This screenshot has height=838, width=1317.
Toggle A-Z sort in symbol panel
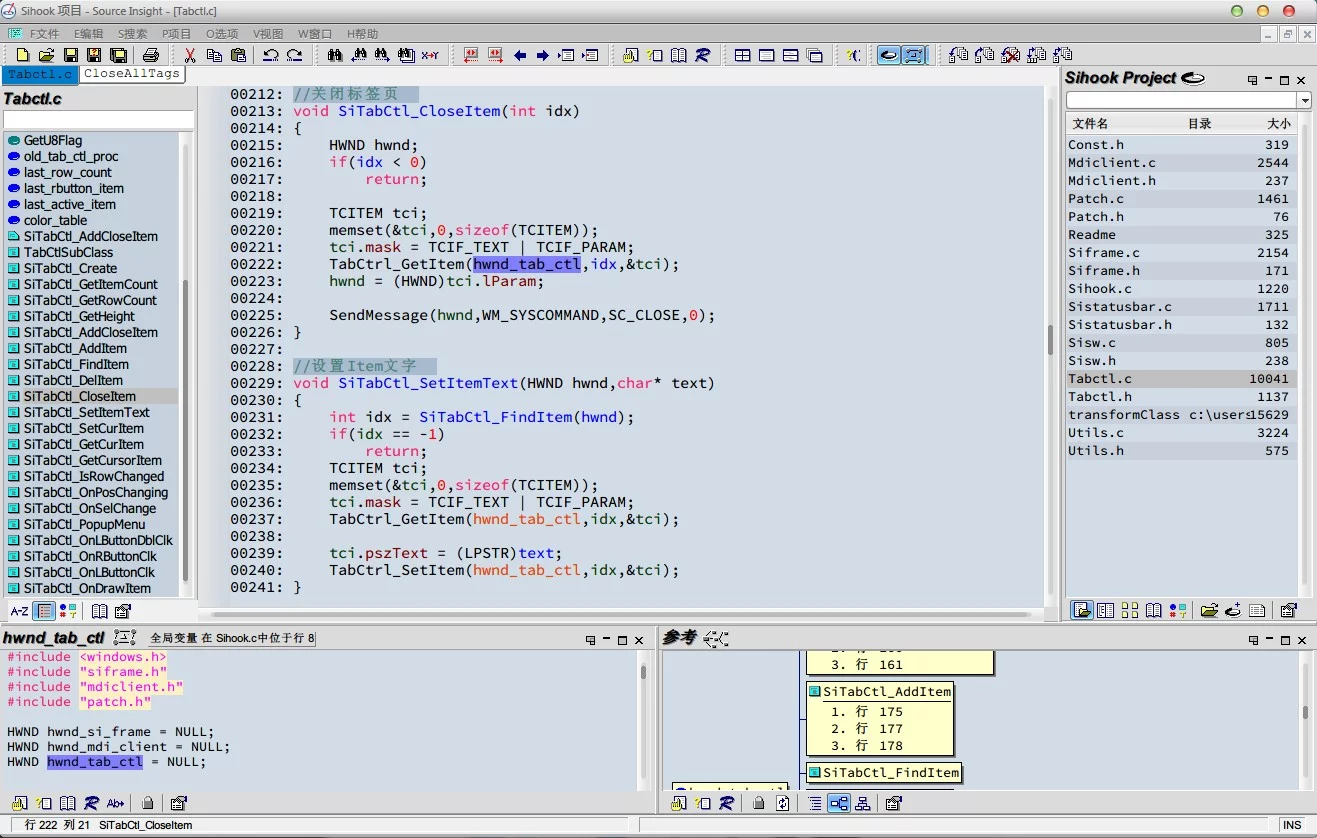19,611
